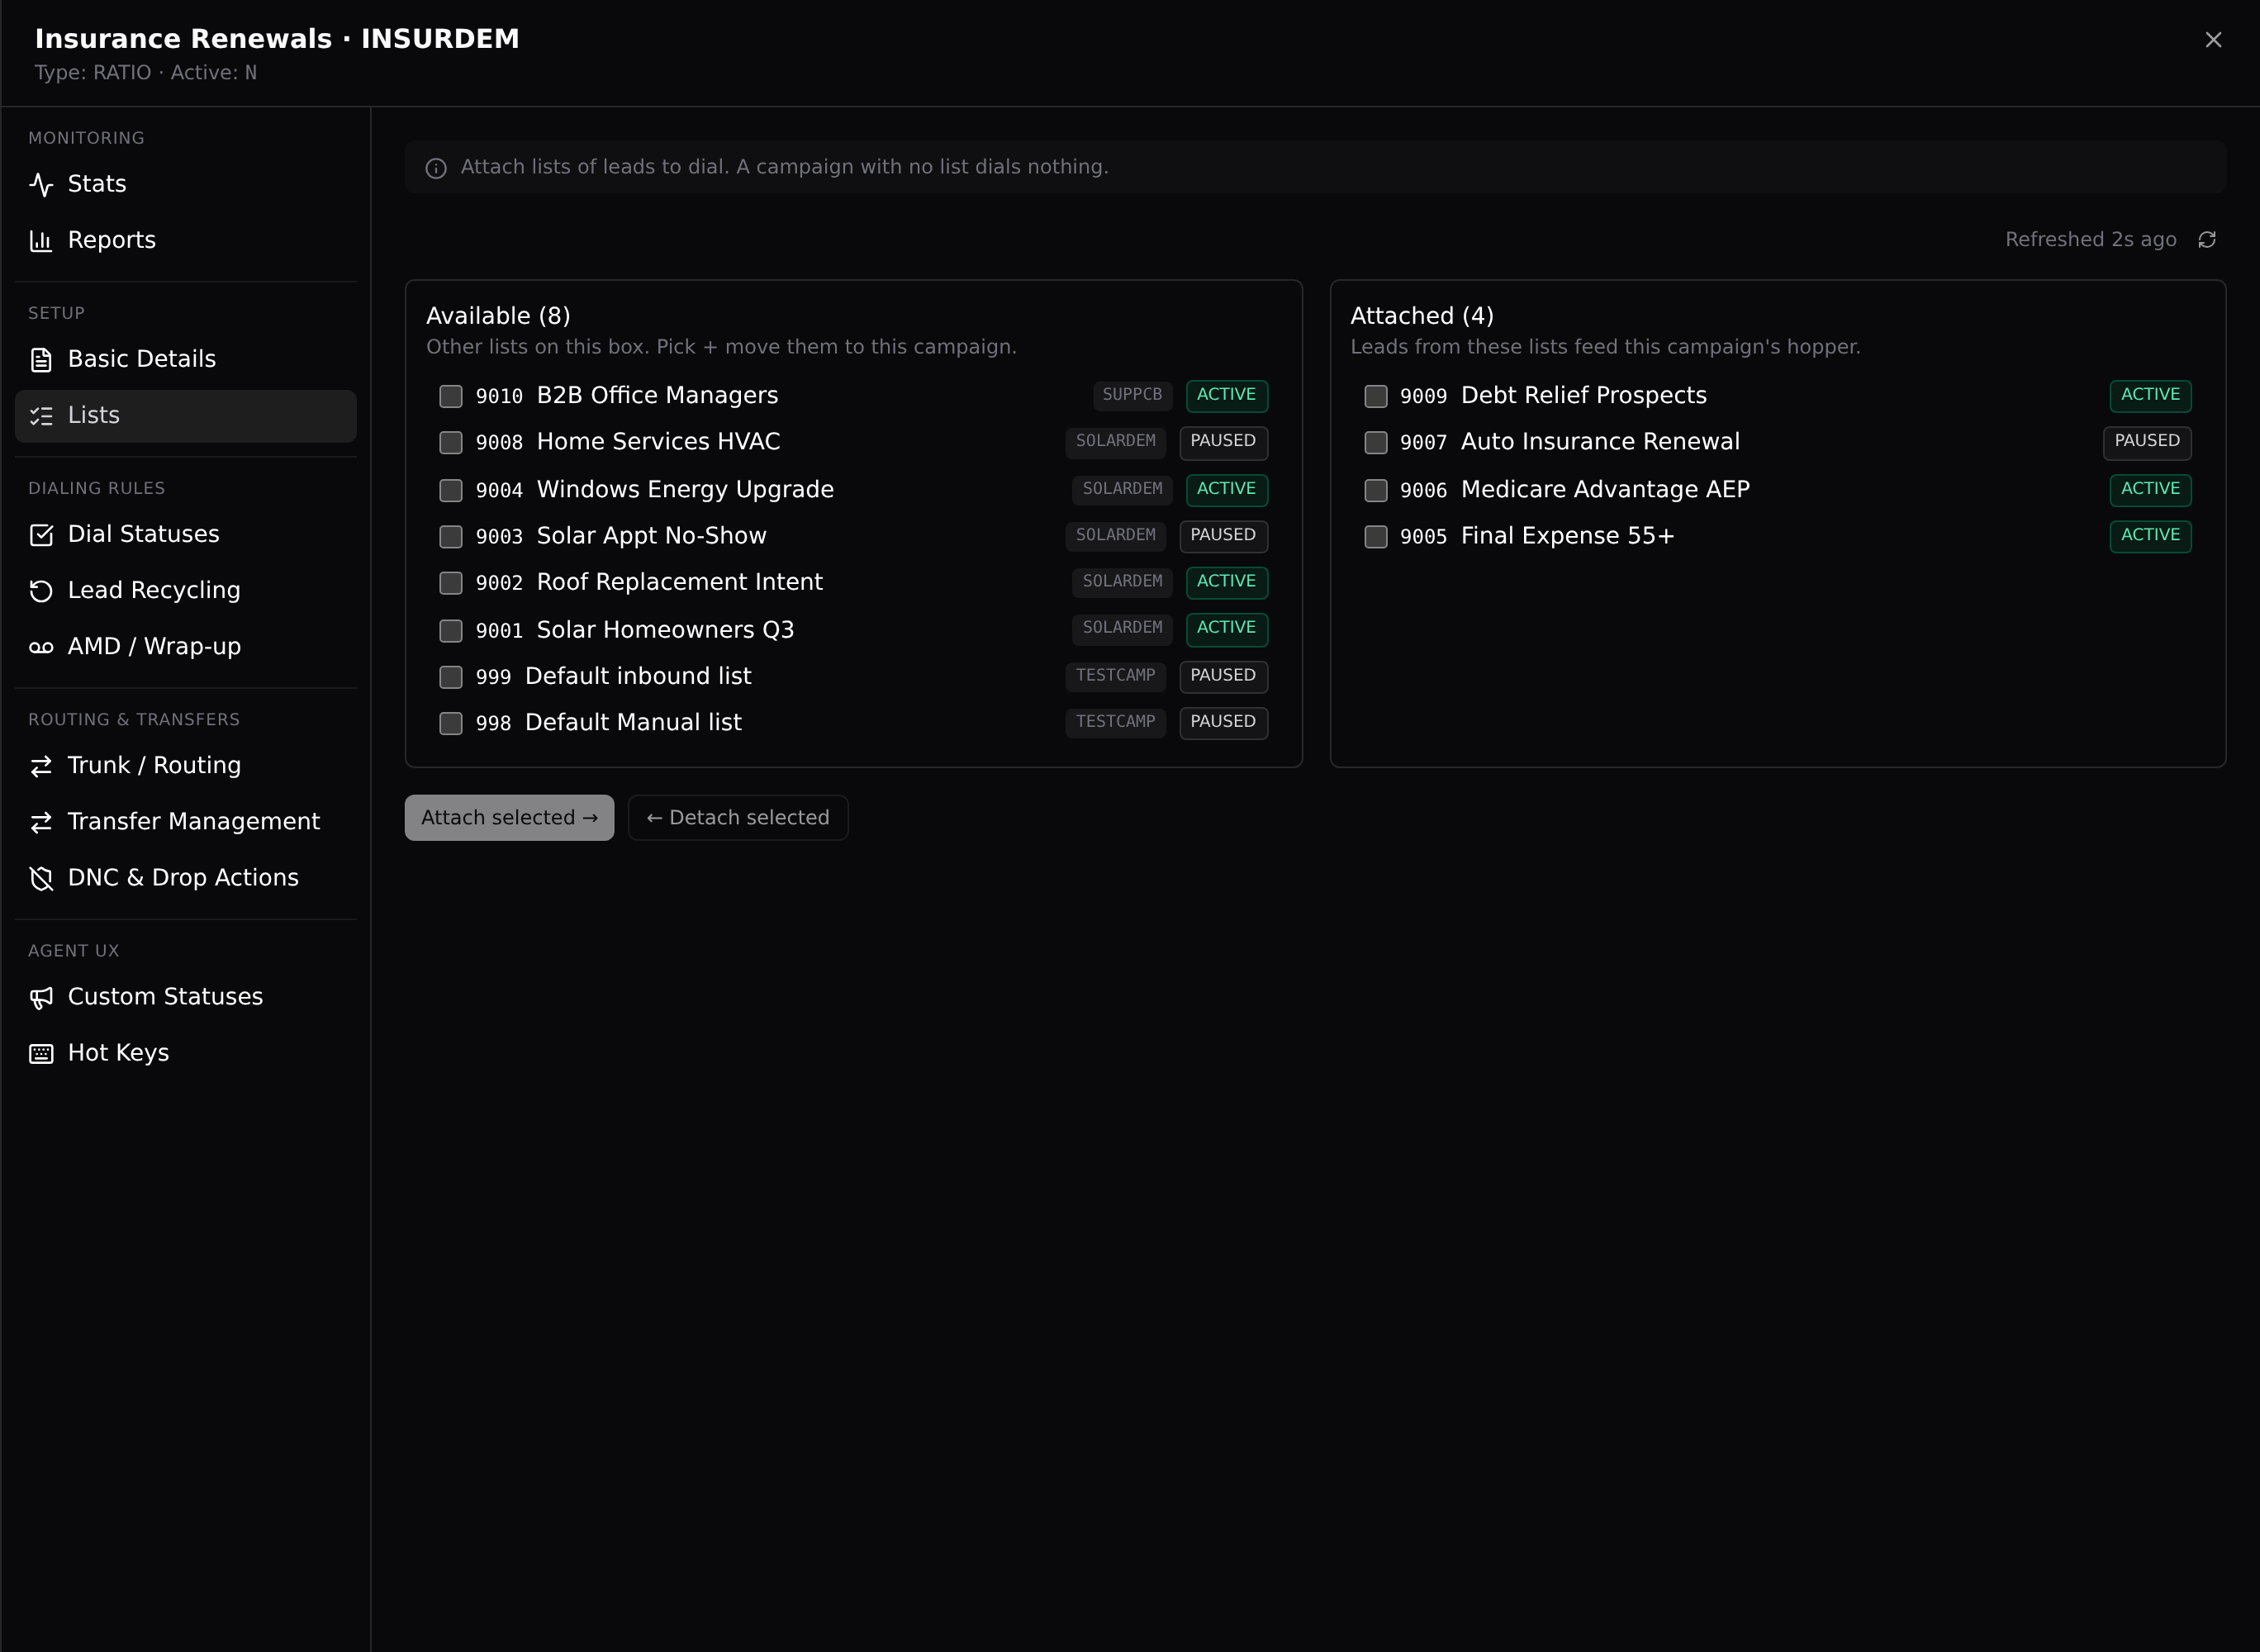Click the Basic Details document icon
The width and height of the screenshot is (2260, 1652).
[x=41, y=360]
